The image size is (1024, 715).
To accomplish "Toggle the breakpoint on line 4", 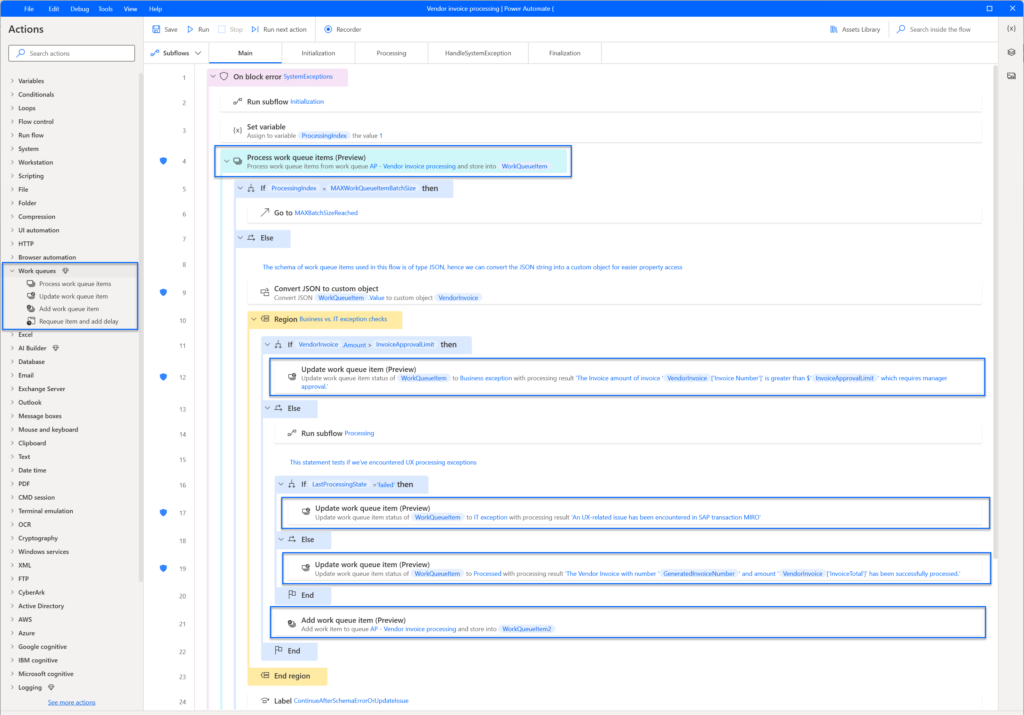I will tap(163, 161).
